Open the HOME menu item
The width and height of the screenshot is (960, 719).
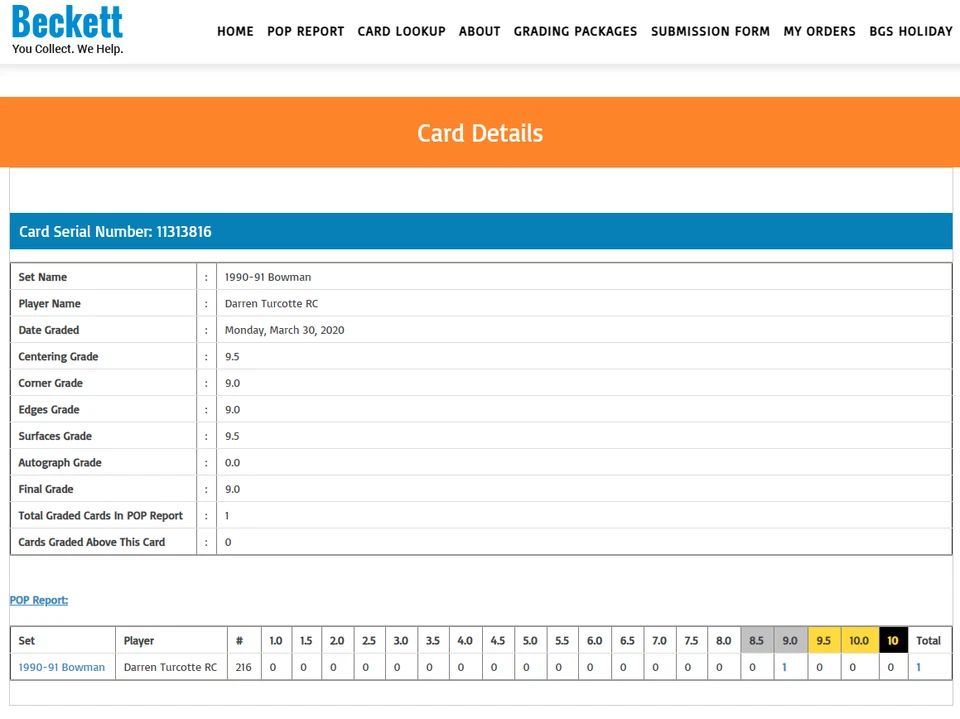pyautogui.click(x=235, y=31)
